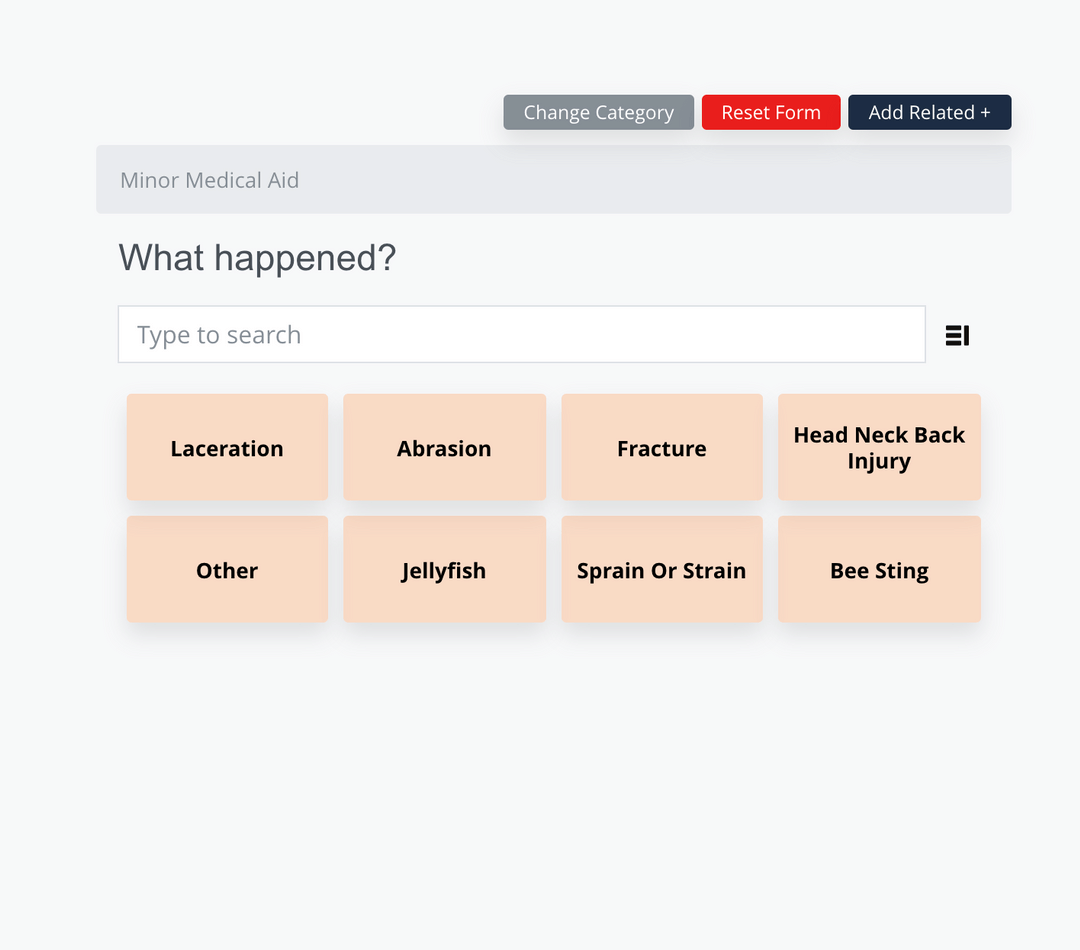Open the Minor Medical Aid category bar

pos(553,179)
